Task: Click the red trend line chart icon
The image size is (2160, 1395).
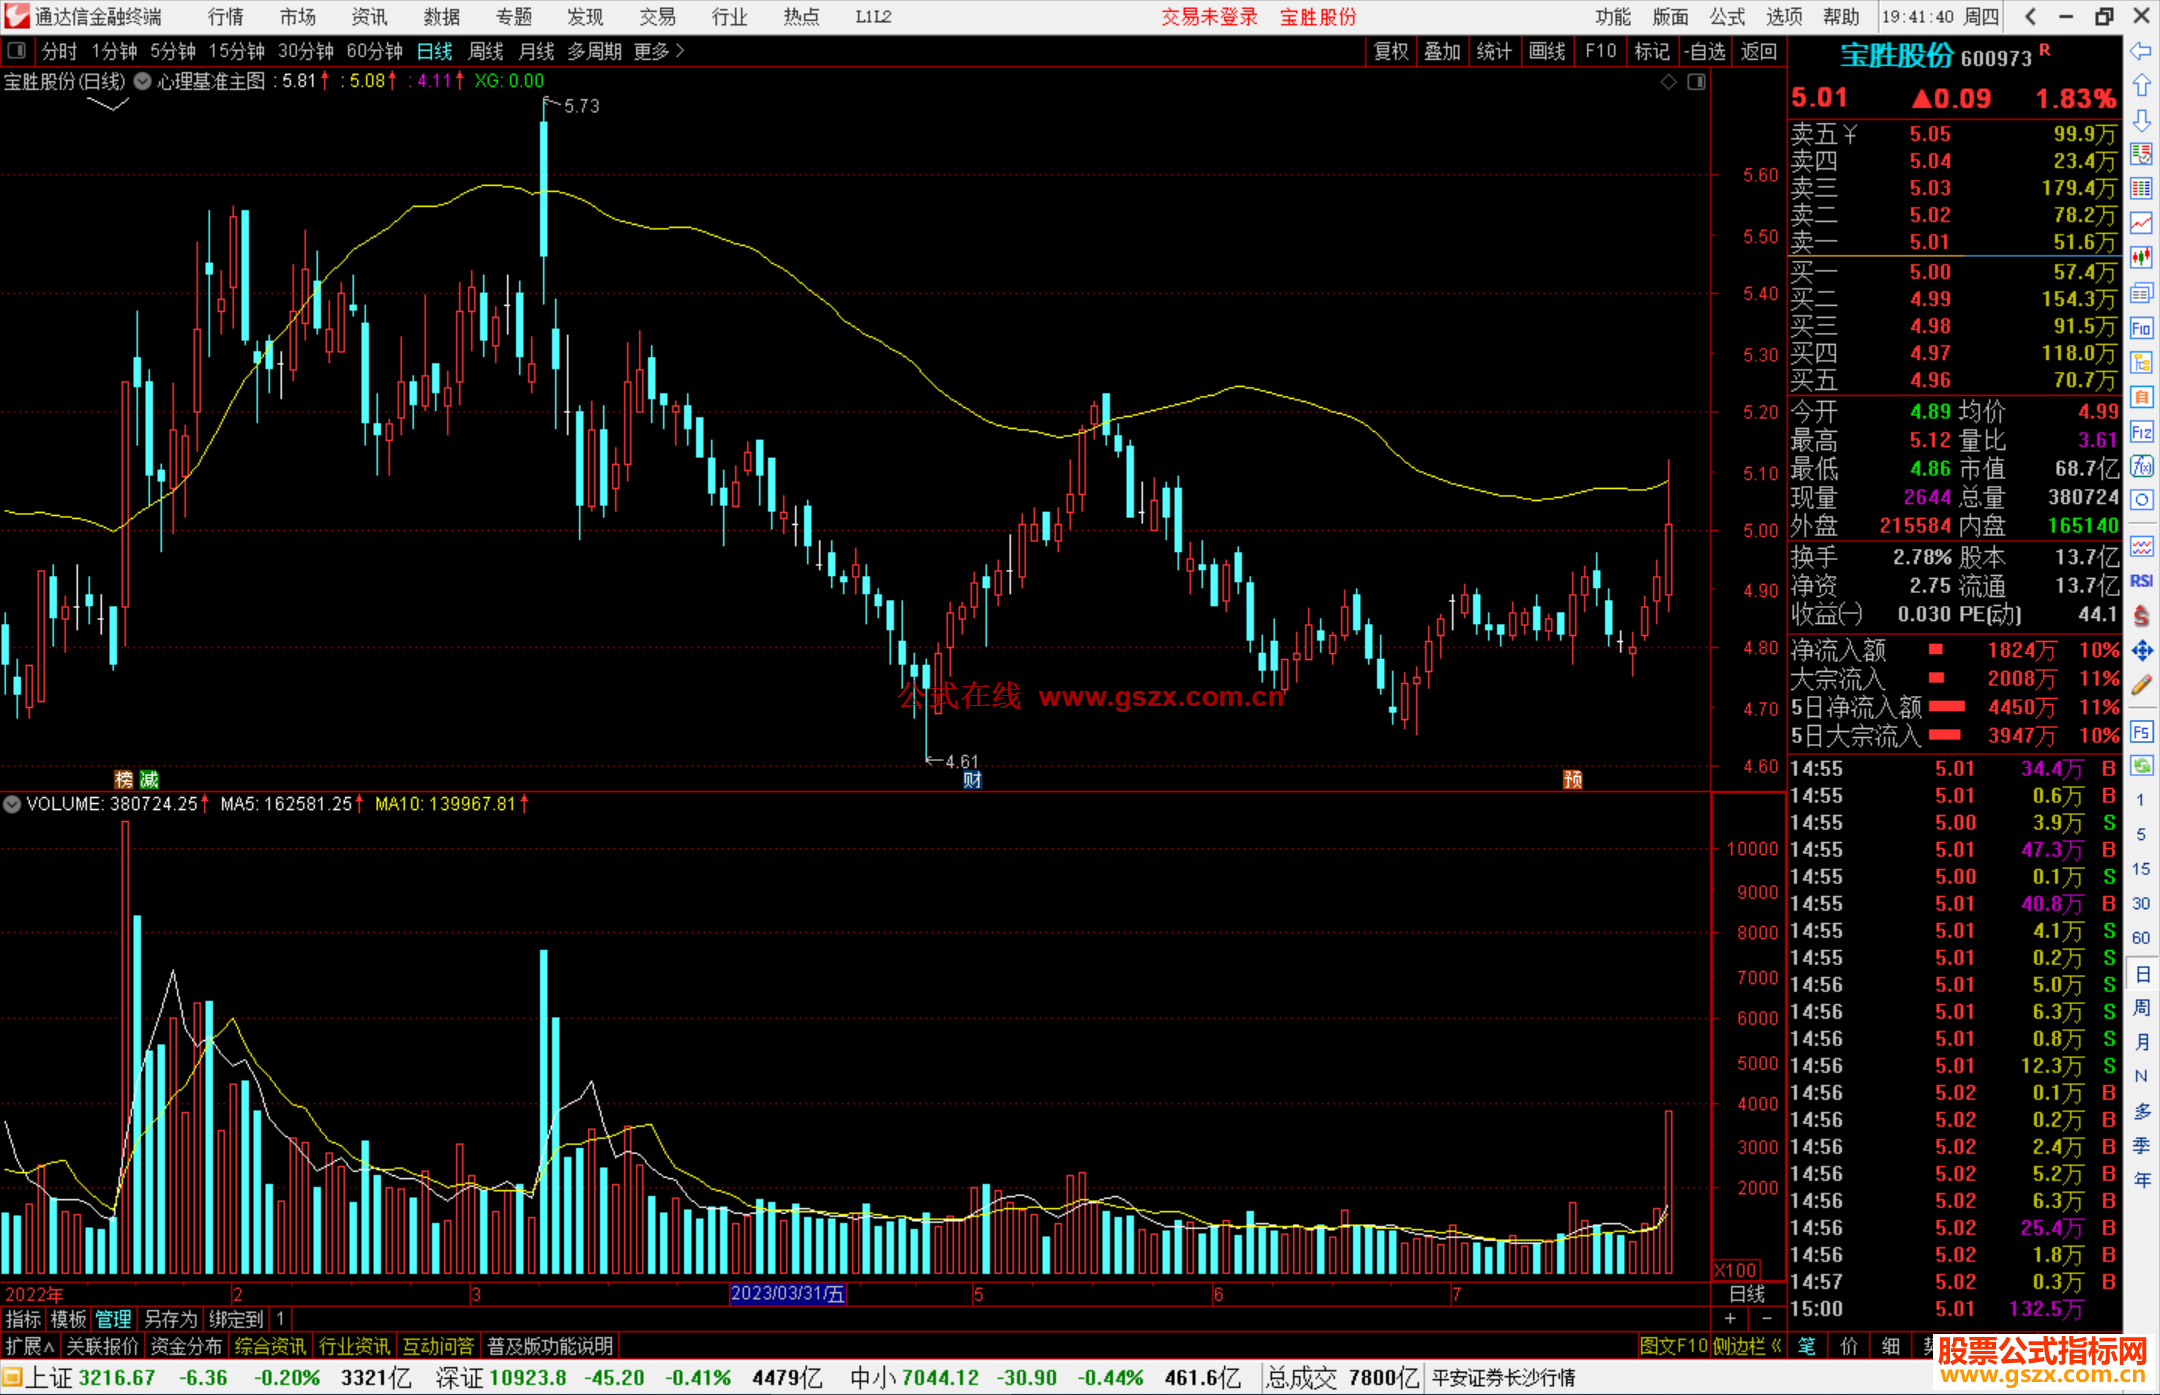Action: [x=2141, y=224]
